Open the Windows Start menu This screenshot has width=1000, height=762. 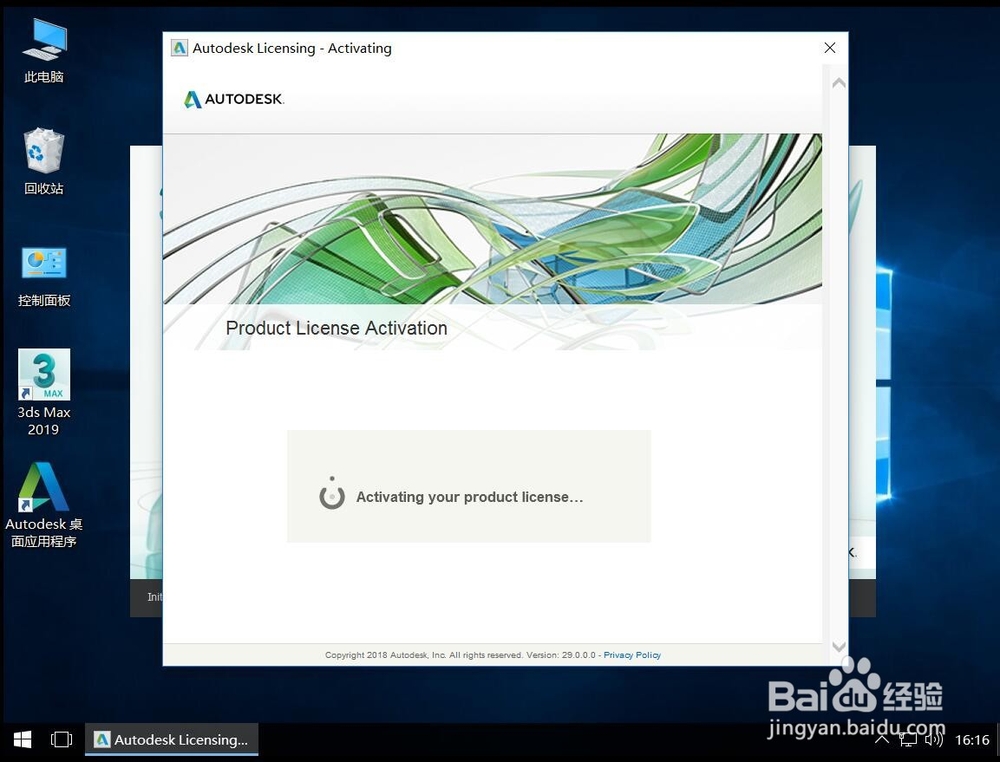tap(22, 740)
